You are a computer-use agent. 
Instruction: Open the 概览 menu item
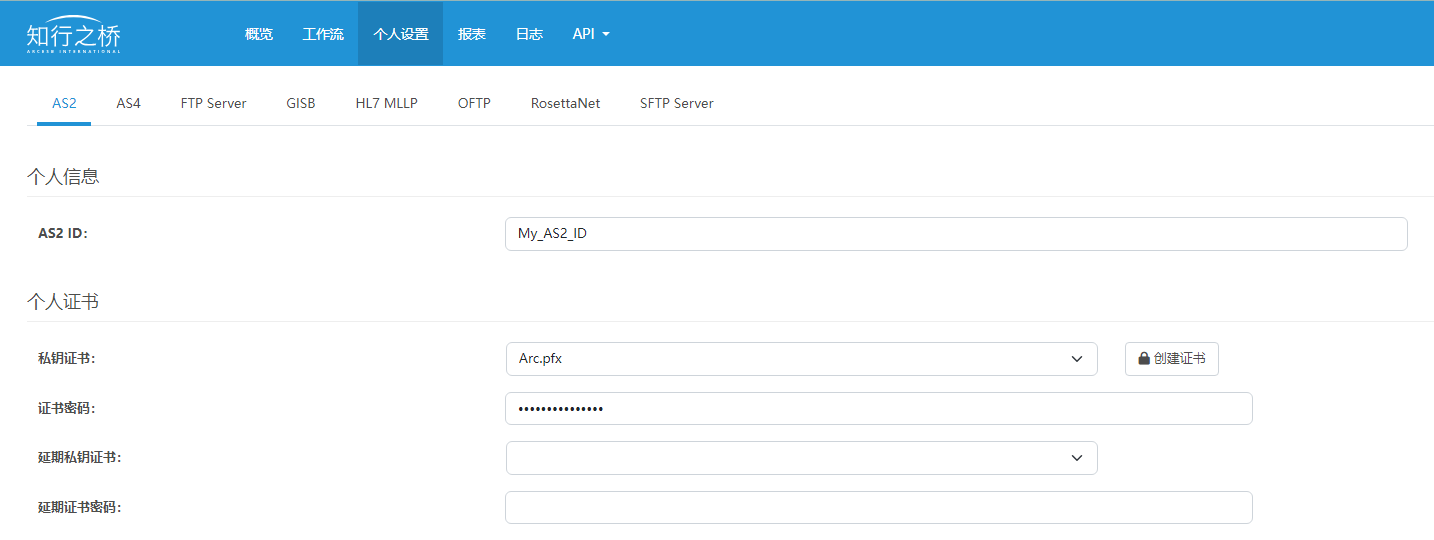258,34
